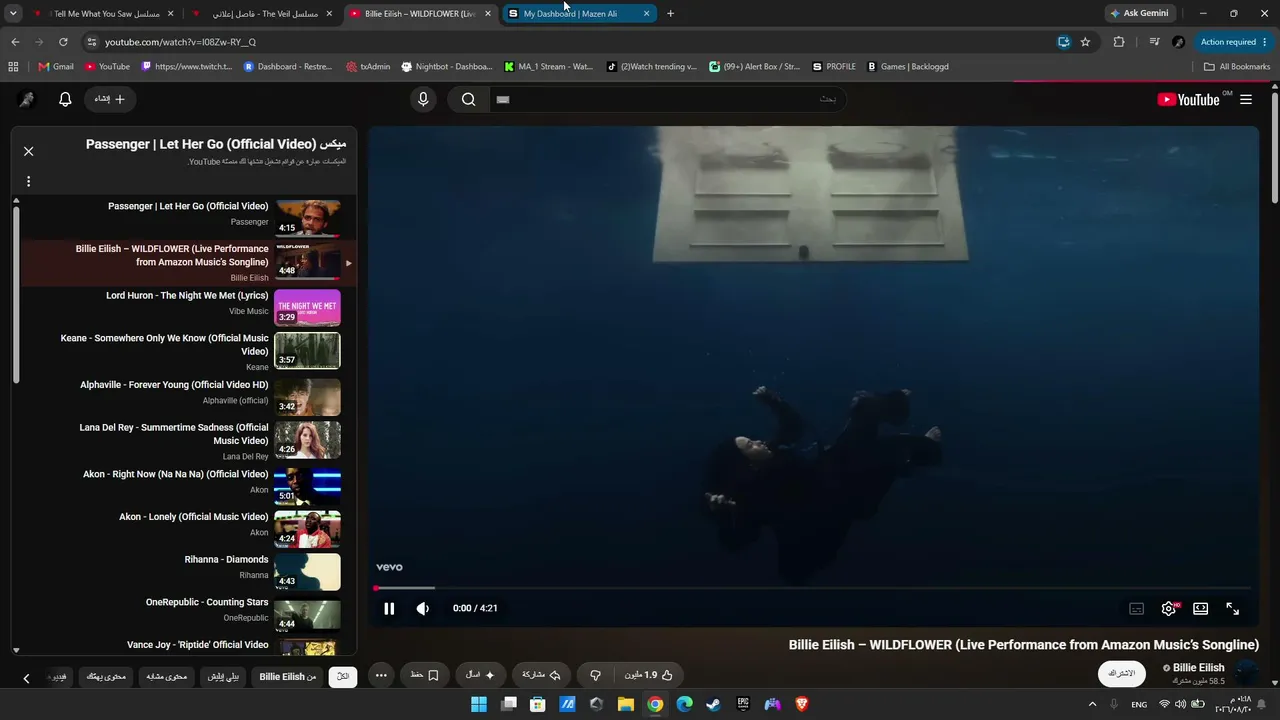The image size is (1280, 720).
Task: Reload the page
Action: [x=63, y=42]
